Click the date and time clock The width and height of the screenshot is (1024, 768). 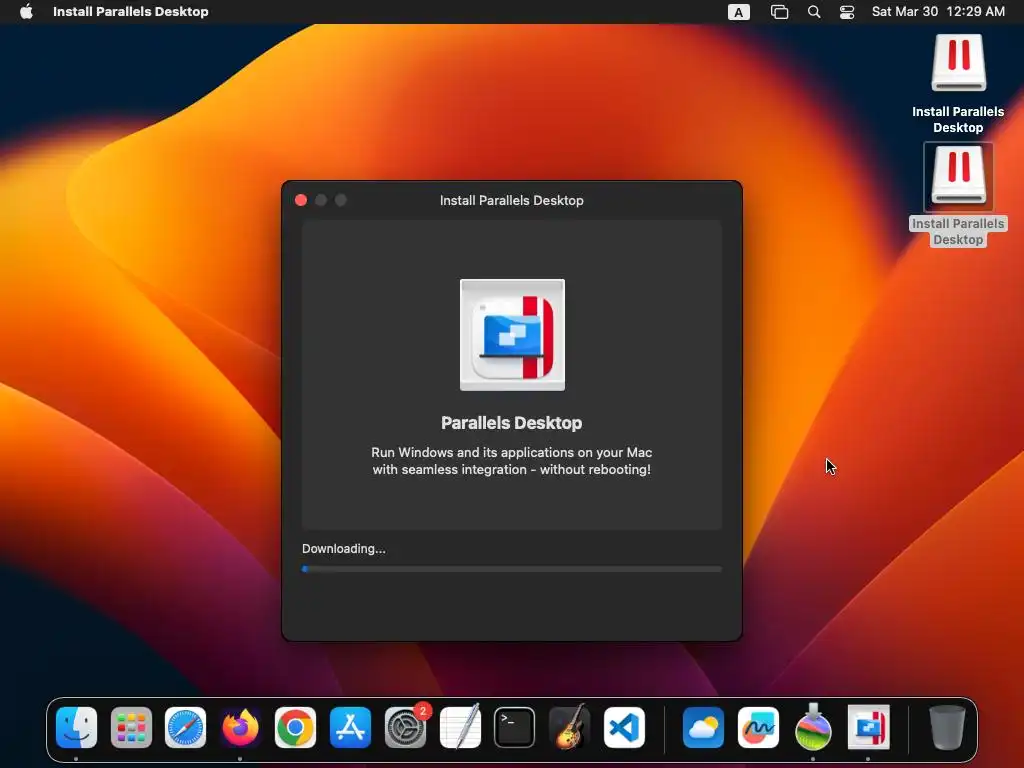938,11
